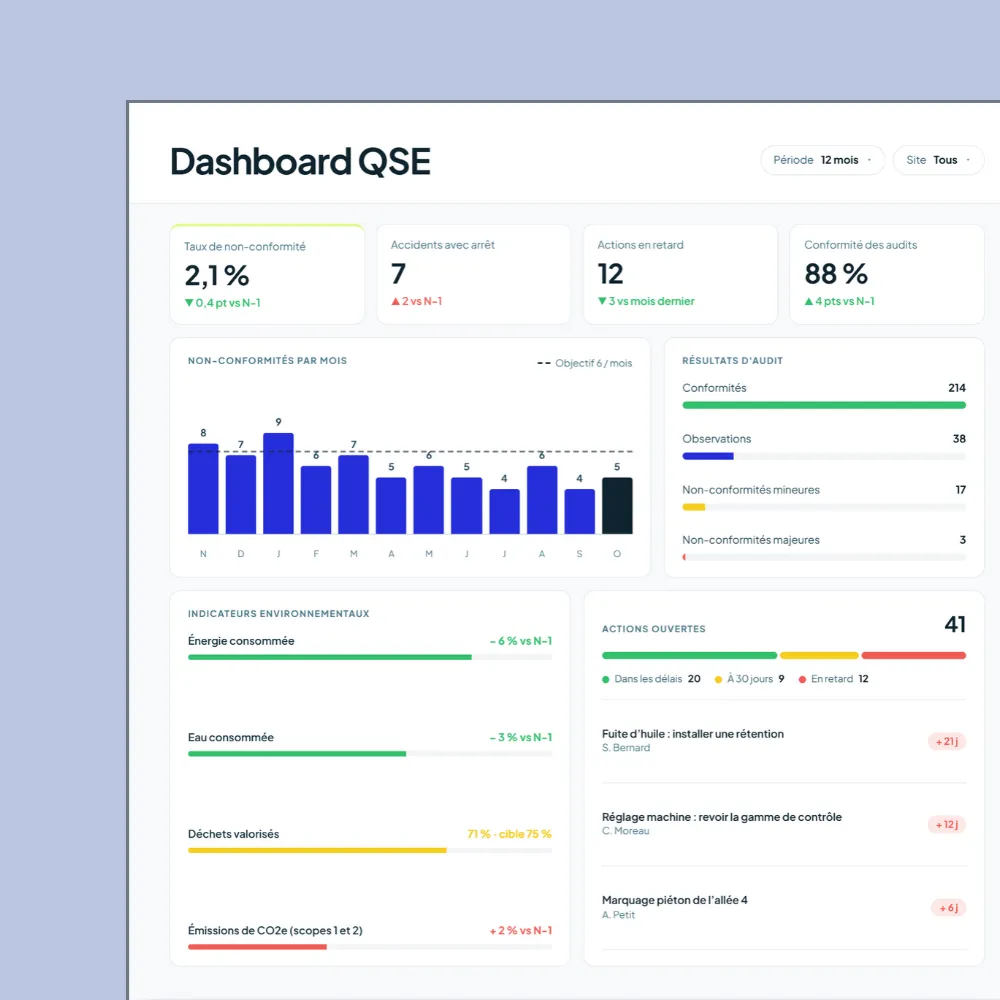
Task: Open the Site Tous dropdown
Action: point(938,160)
